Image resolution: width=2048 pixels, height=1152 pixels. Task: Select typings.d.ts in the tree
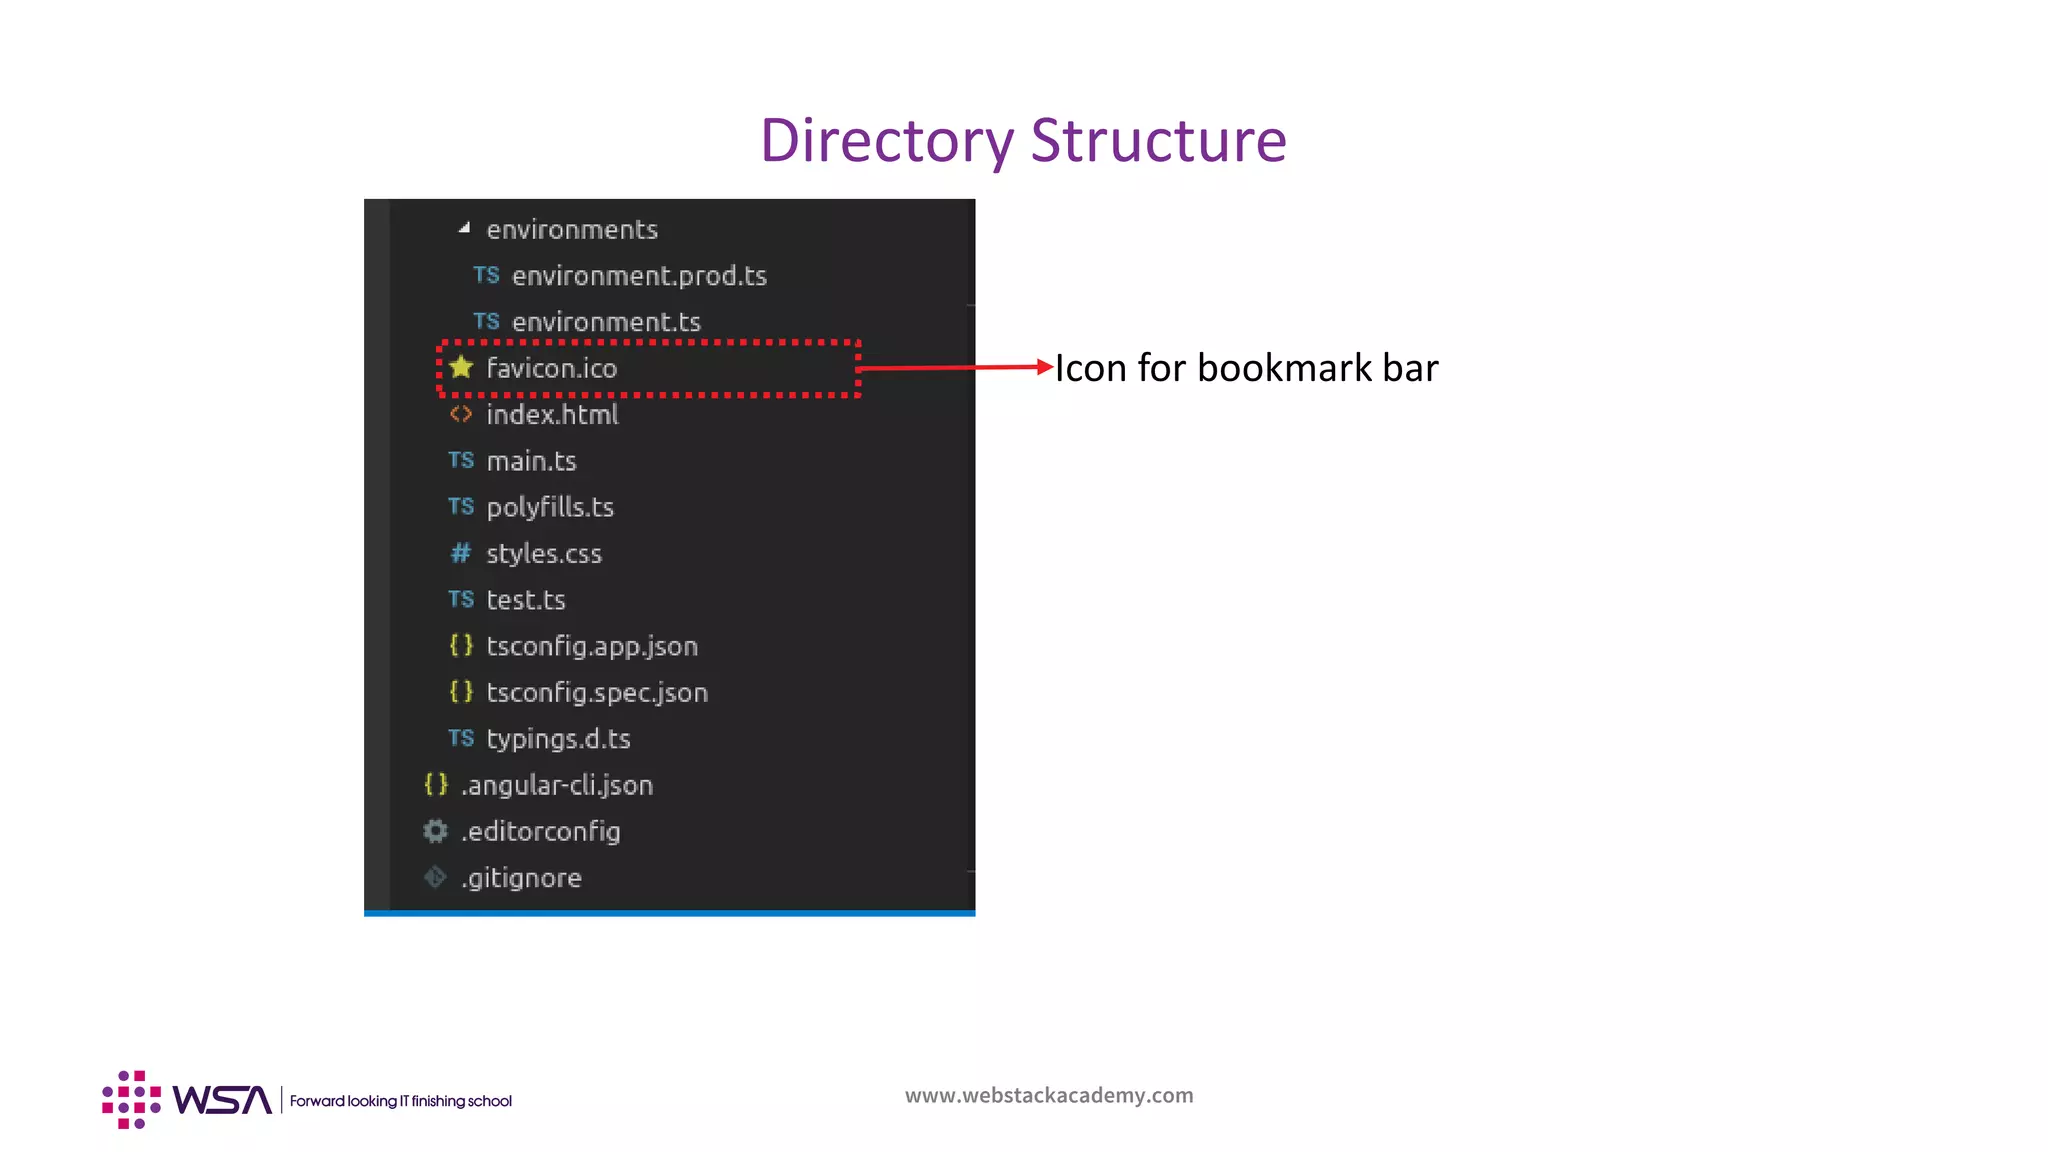558,739
